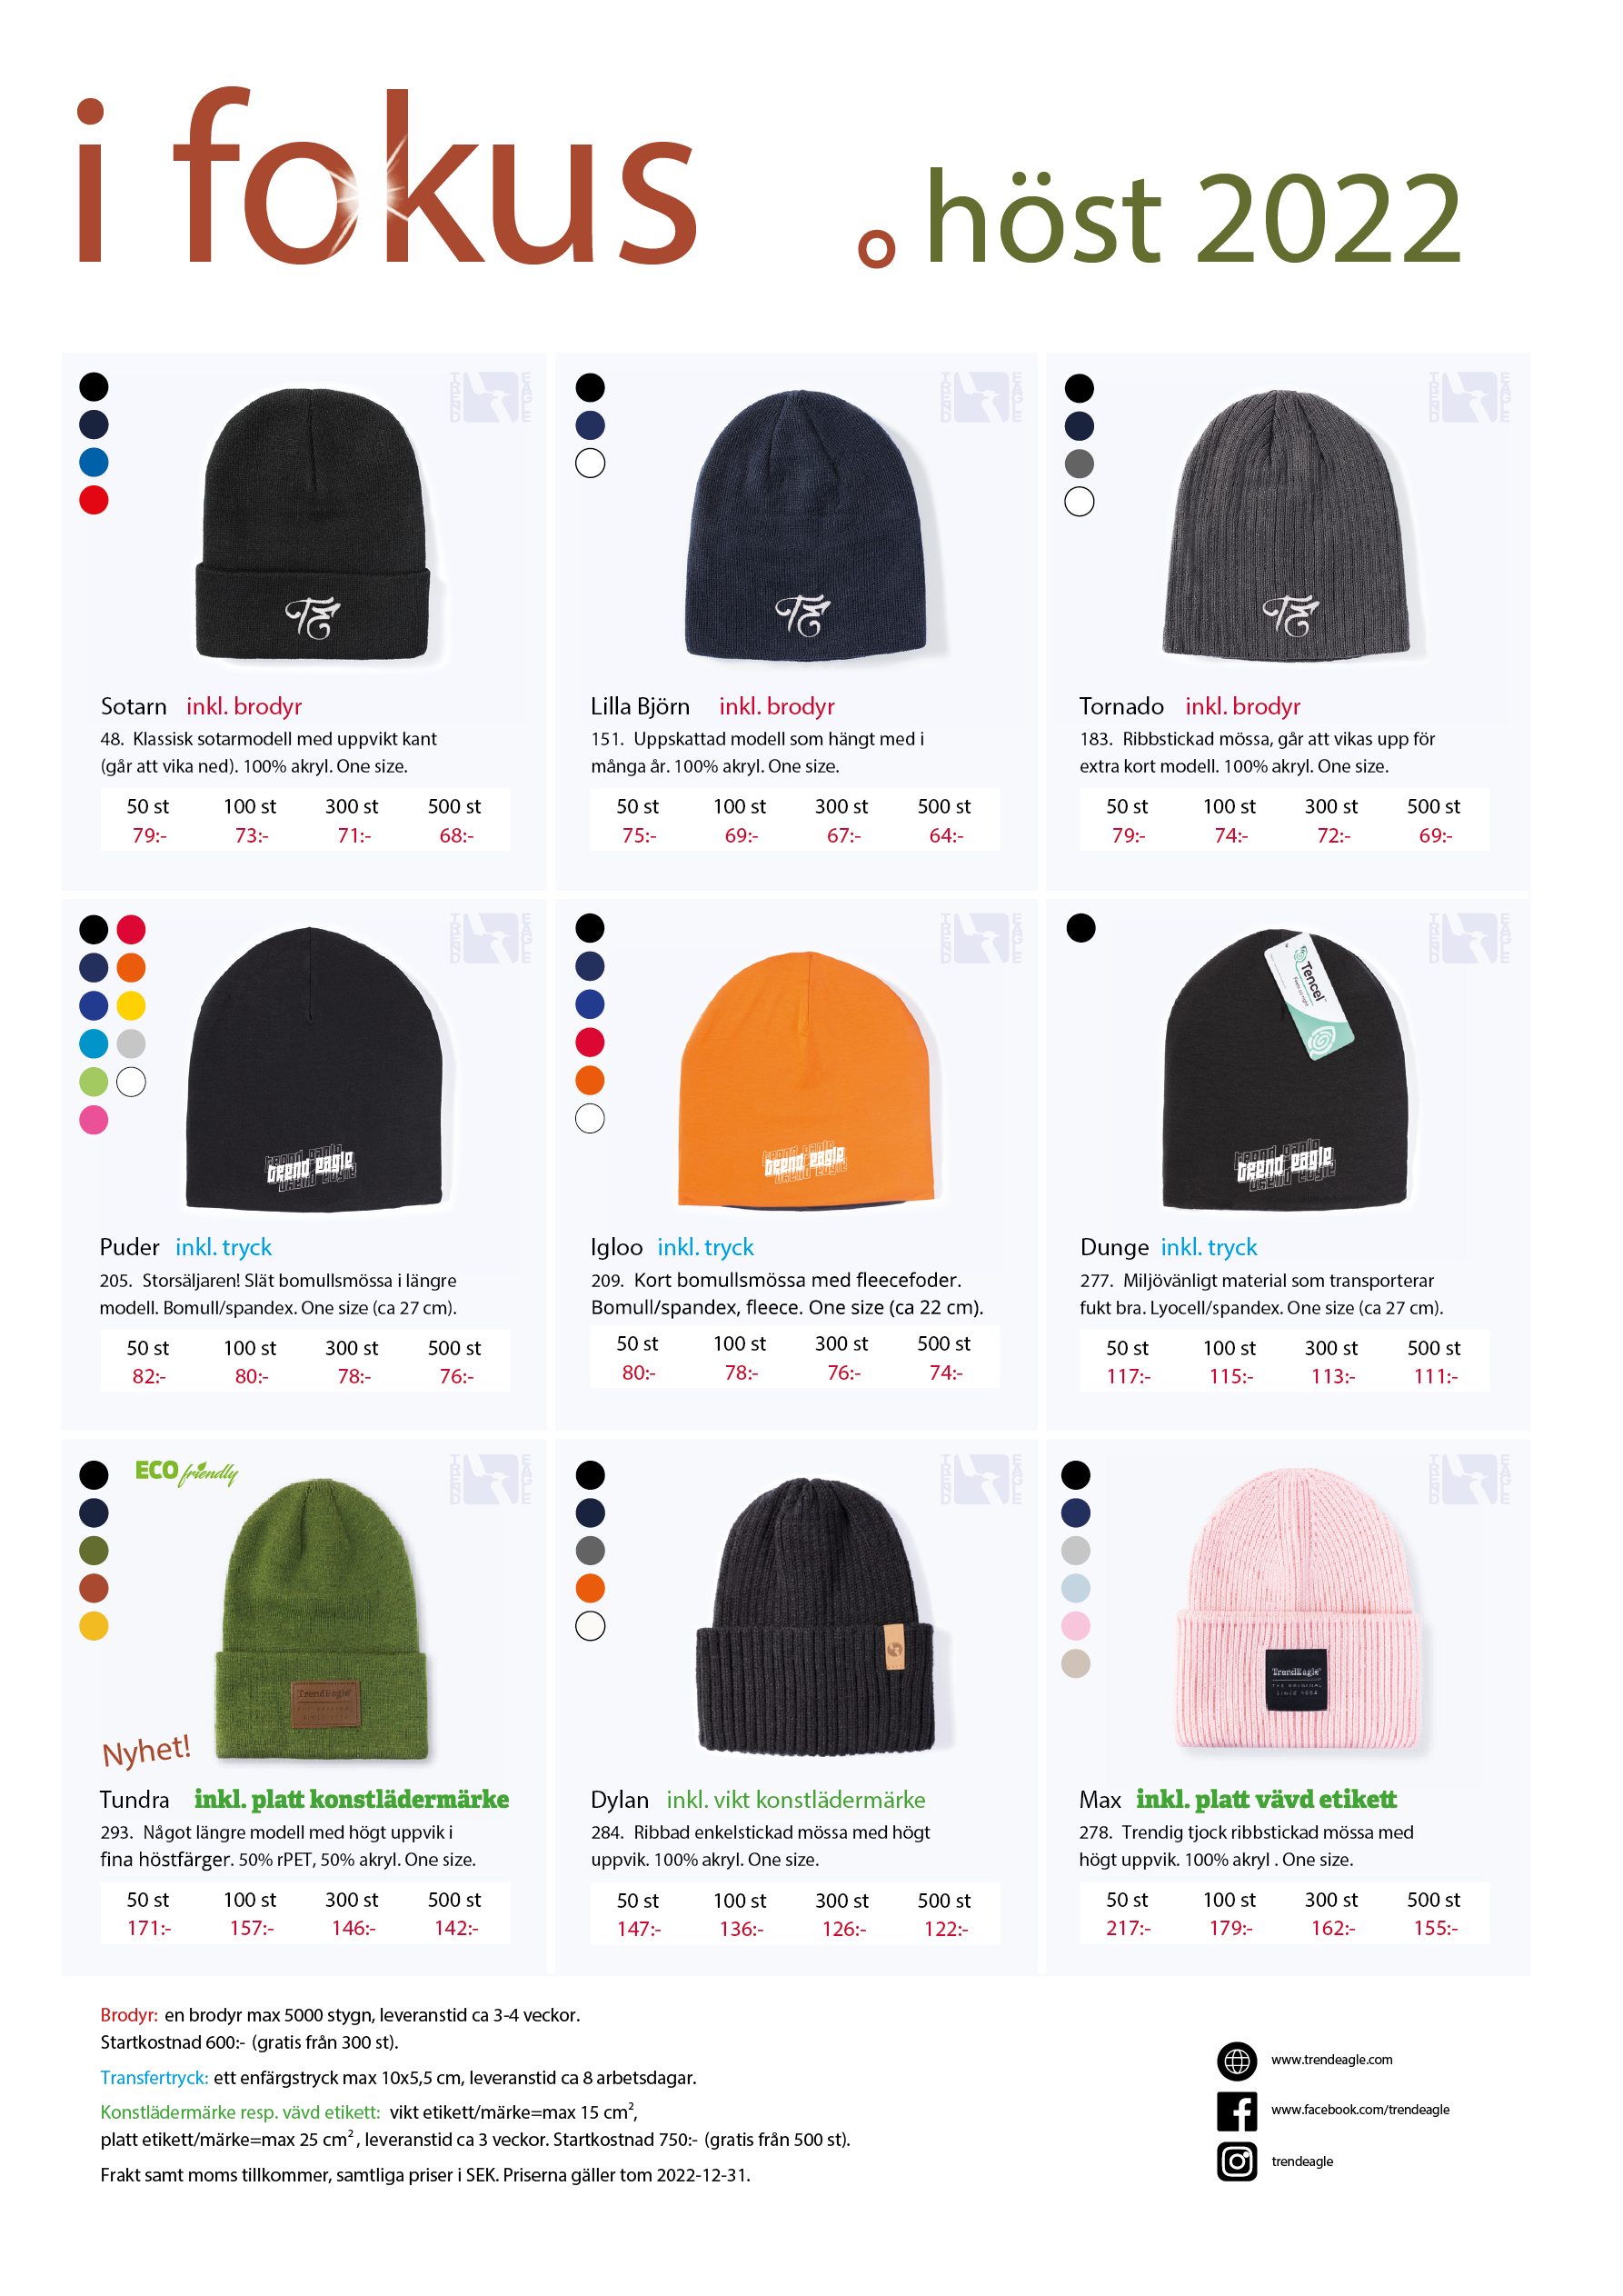Click the Facebook logo icon
Image resolution: width=1623 pixels, height=2296 pixels.
1237,2111
